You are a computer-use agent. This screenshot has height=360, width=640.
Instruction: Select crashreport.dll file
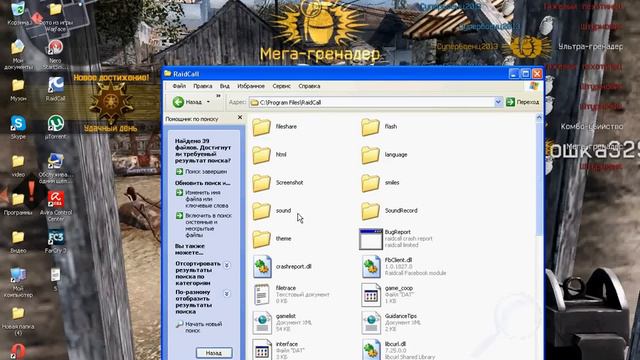(x=282, y=267)
